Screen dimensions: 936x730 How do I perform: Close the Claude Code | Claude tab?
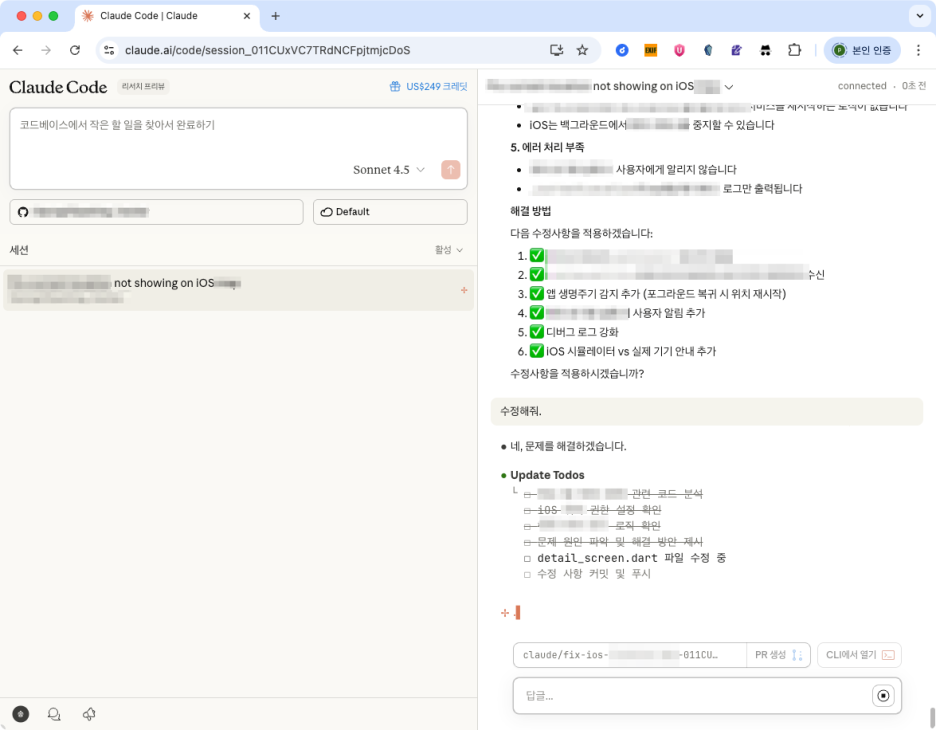[247, 16]
